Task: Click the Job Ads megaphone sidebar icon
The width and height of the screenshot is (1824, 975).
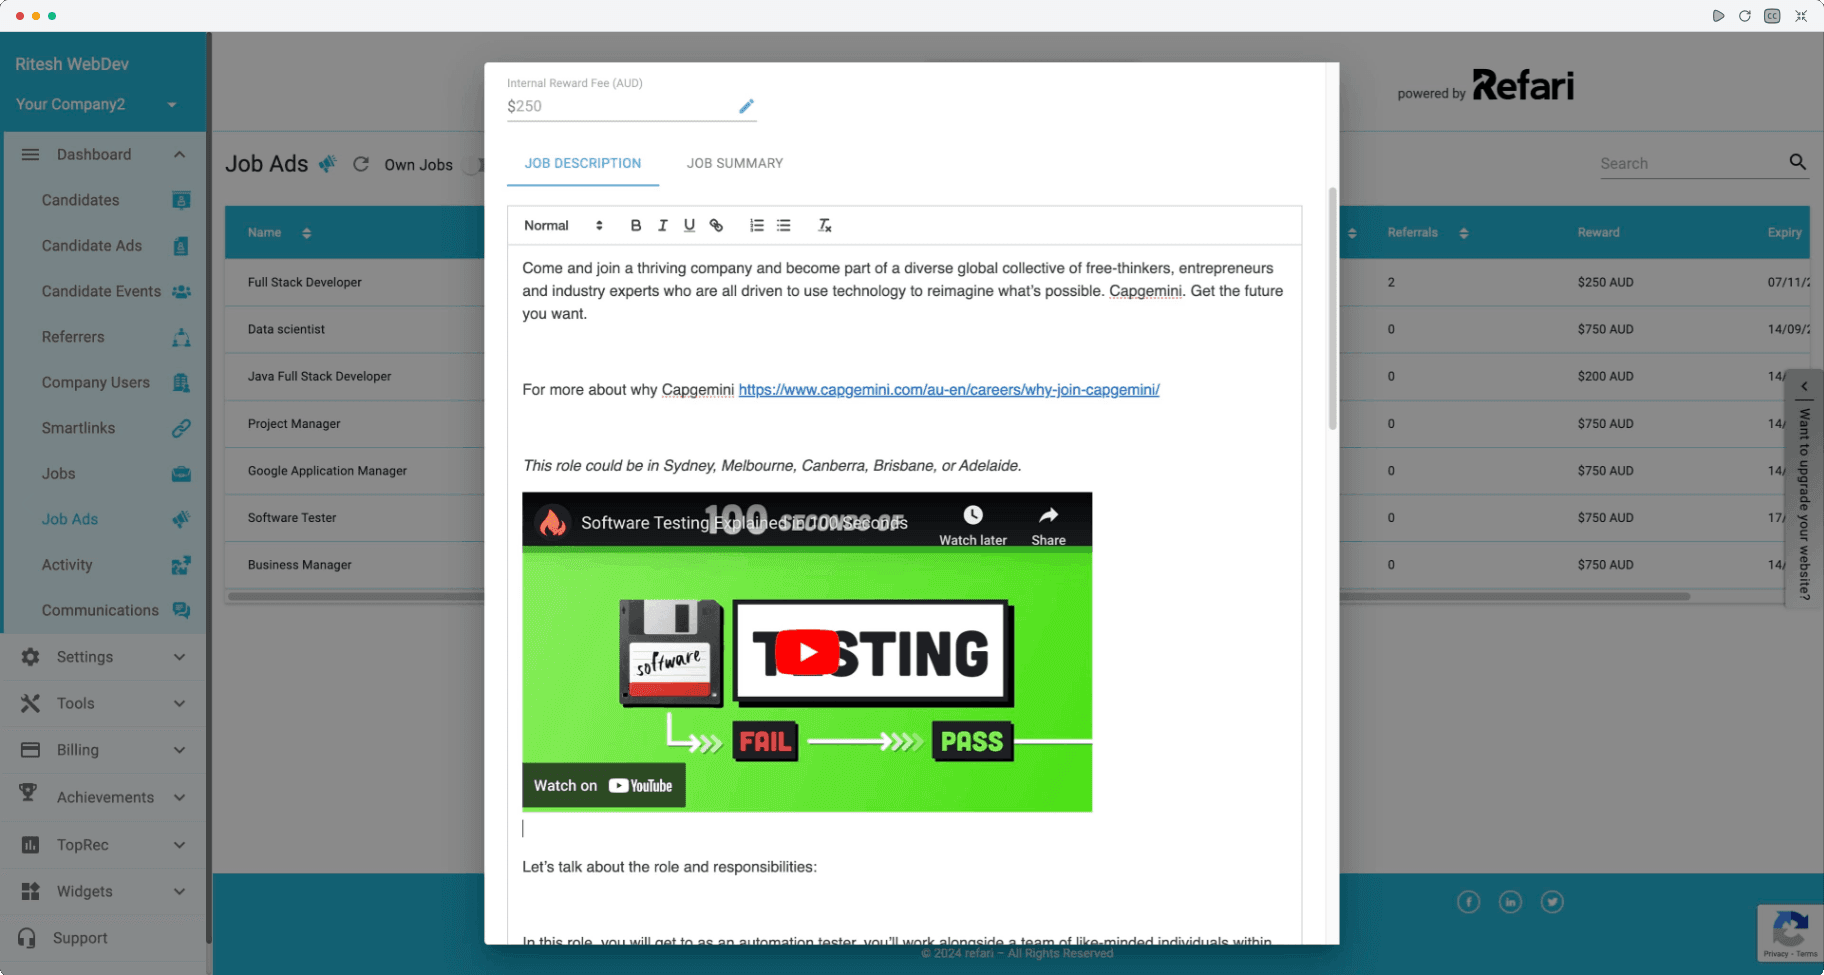Action: [x=181, y=519]
